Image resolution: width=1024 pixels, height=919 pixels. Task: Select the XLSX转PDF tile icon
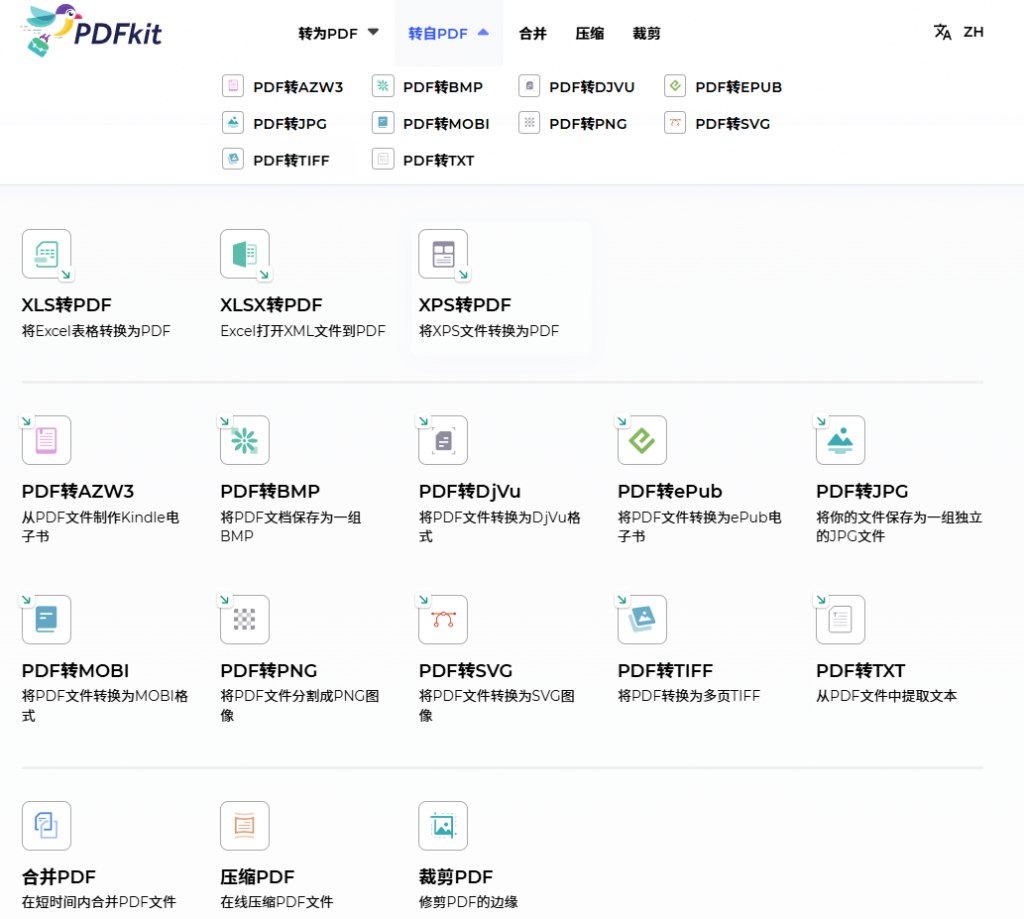click(x=245, y=254)
